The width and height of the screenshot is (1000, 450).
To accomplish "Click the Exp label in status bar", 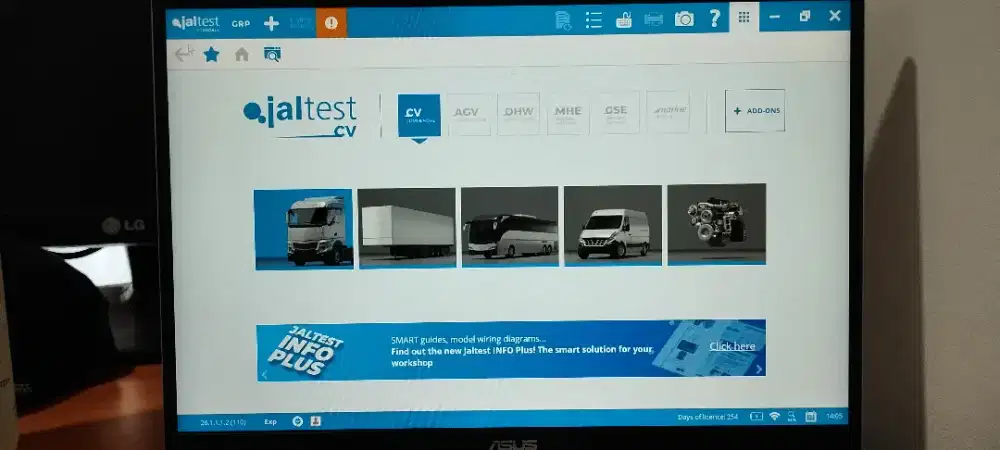I will (x=270, y=422).
